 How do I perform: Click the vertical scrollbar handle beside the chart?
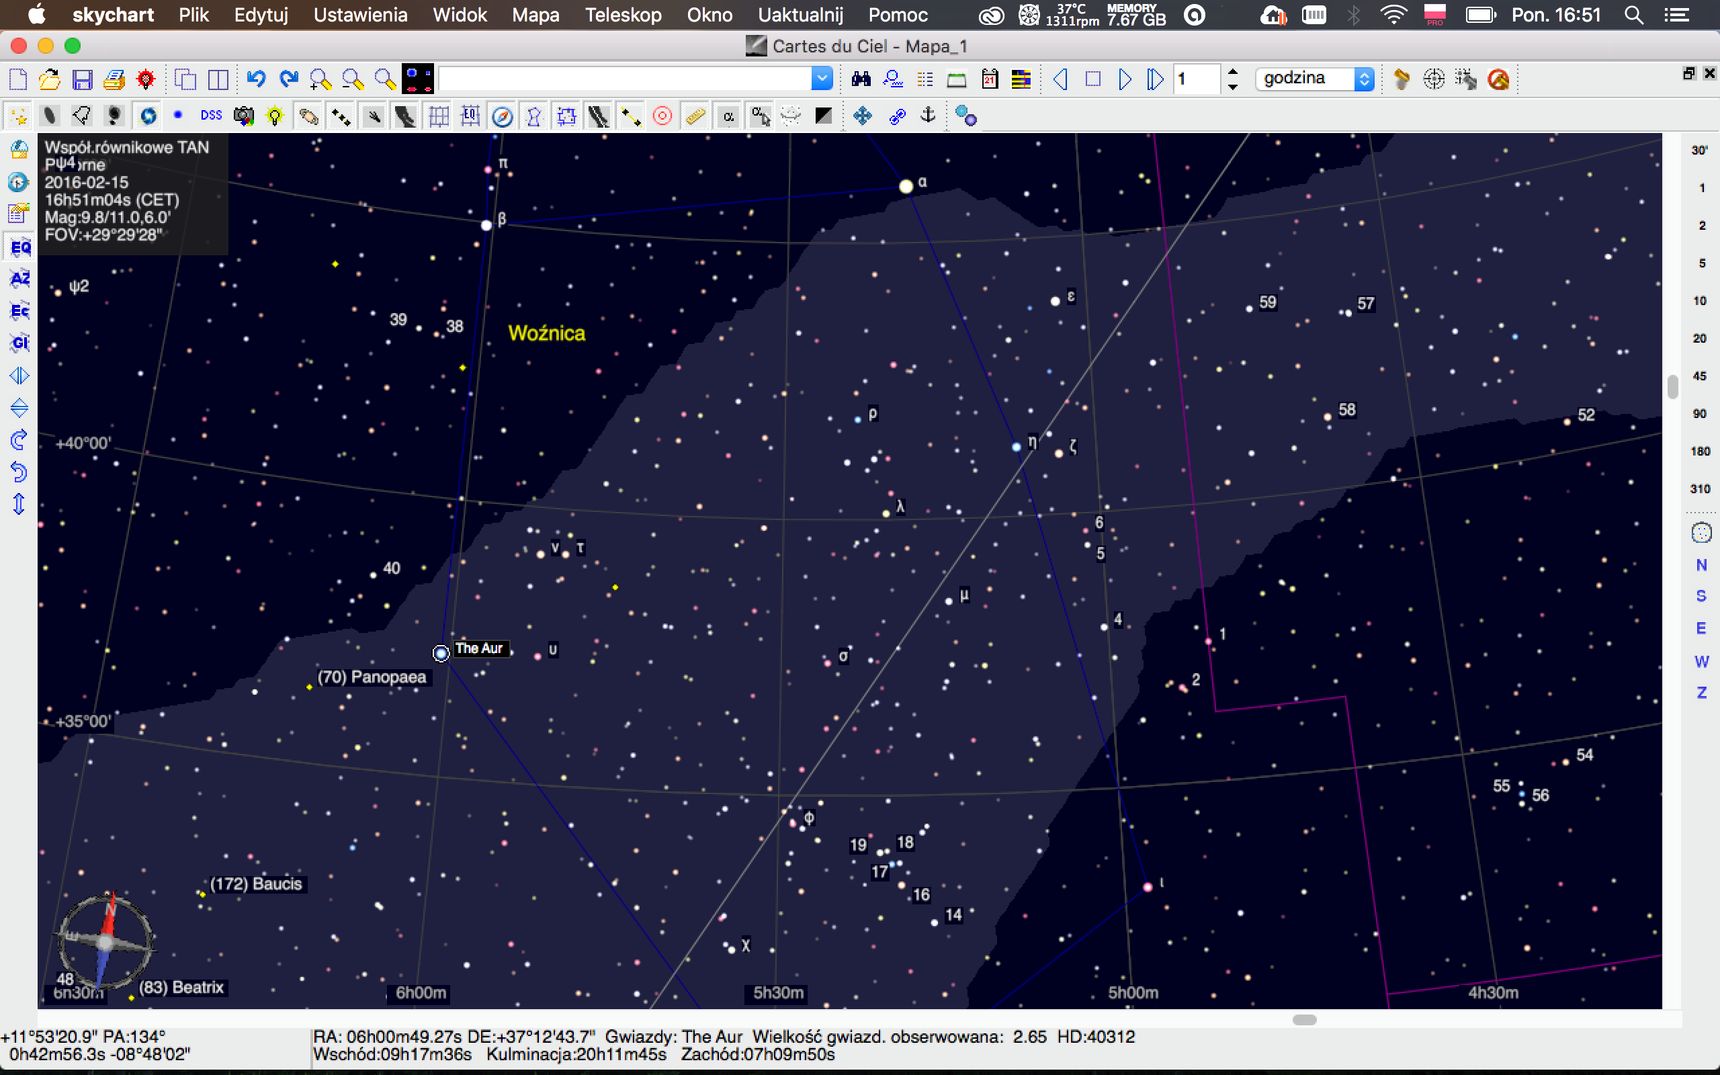tap(1672, 387)
